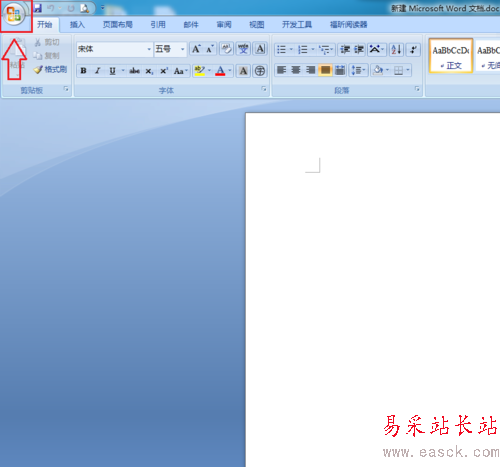
Task: Align text to the right
Action: coord(311,70)
